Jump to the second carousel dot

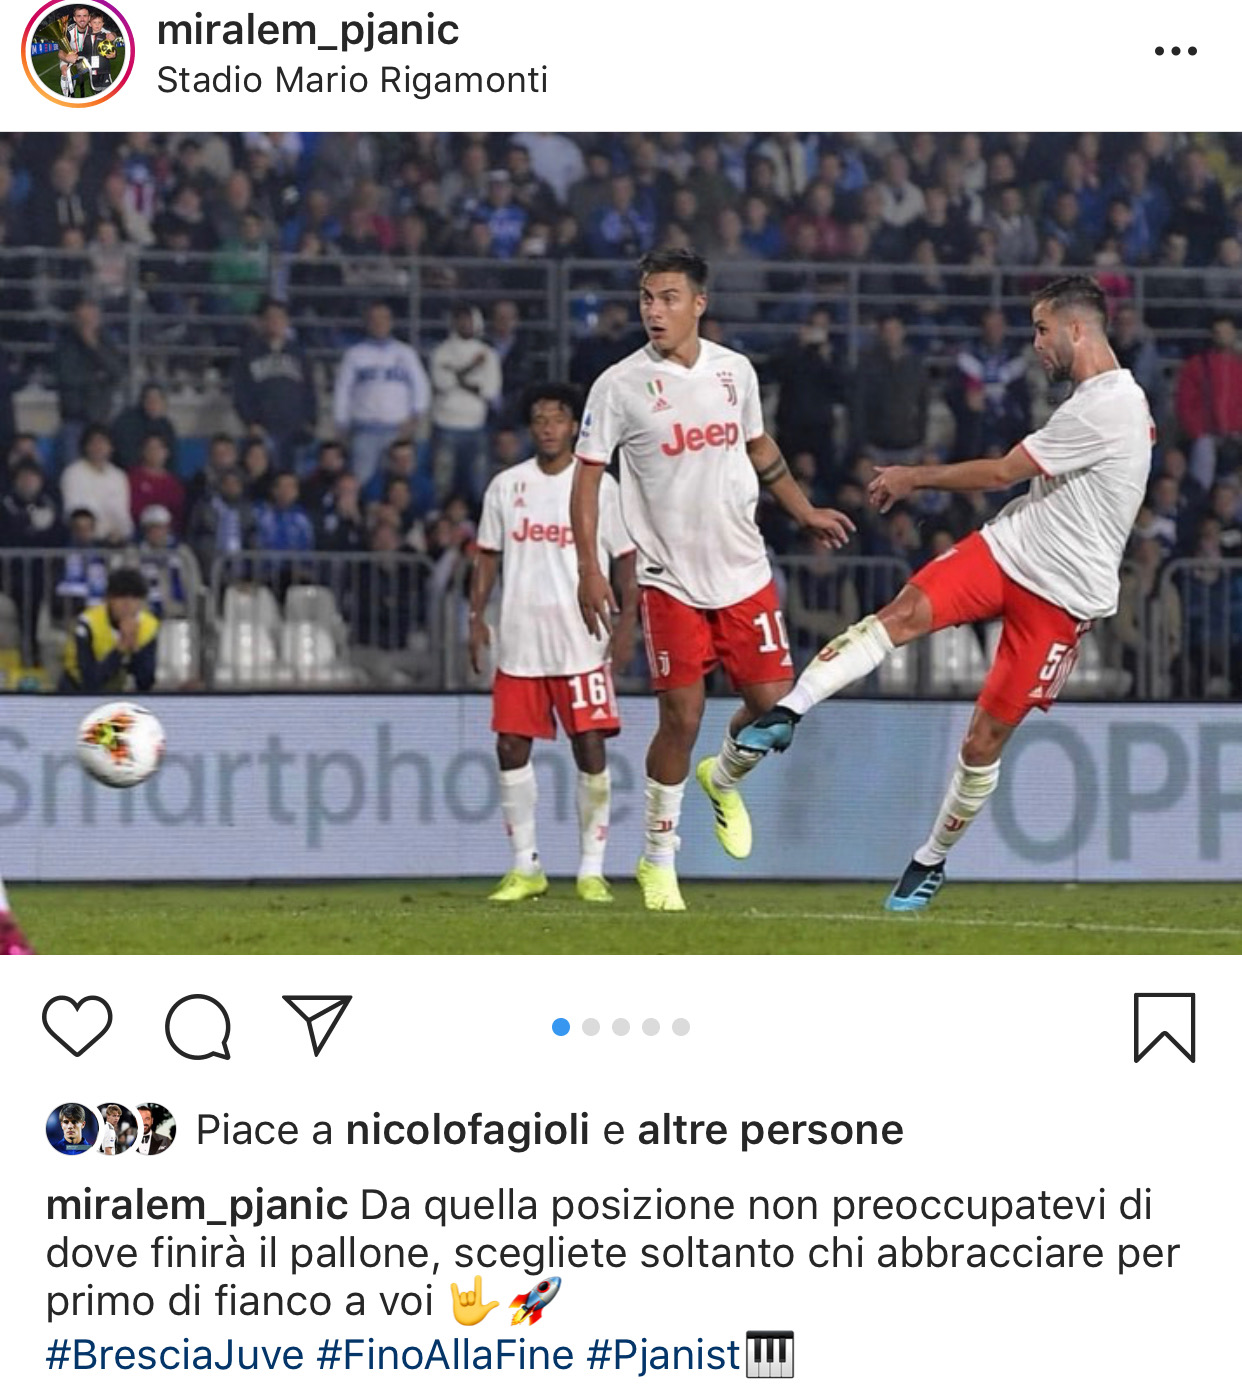click(x=591, y=1027)
